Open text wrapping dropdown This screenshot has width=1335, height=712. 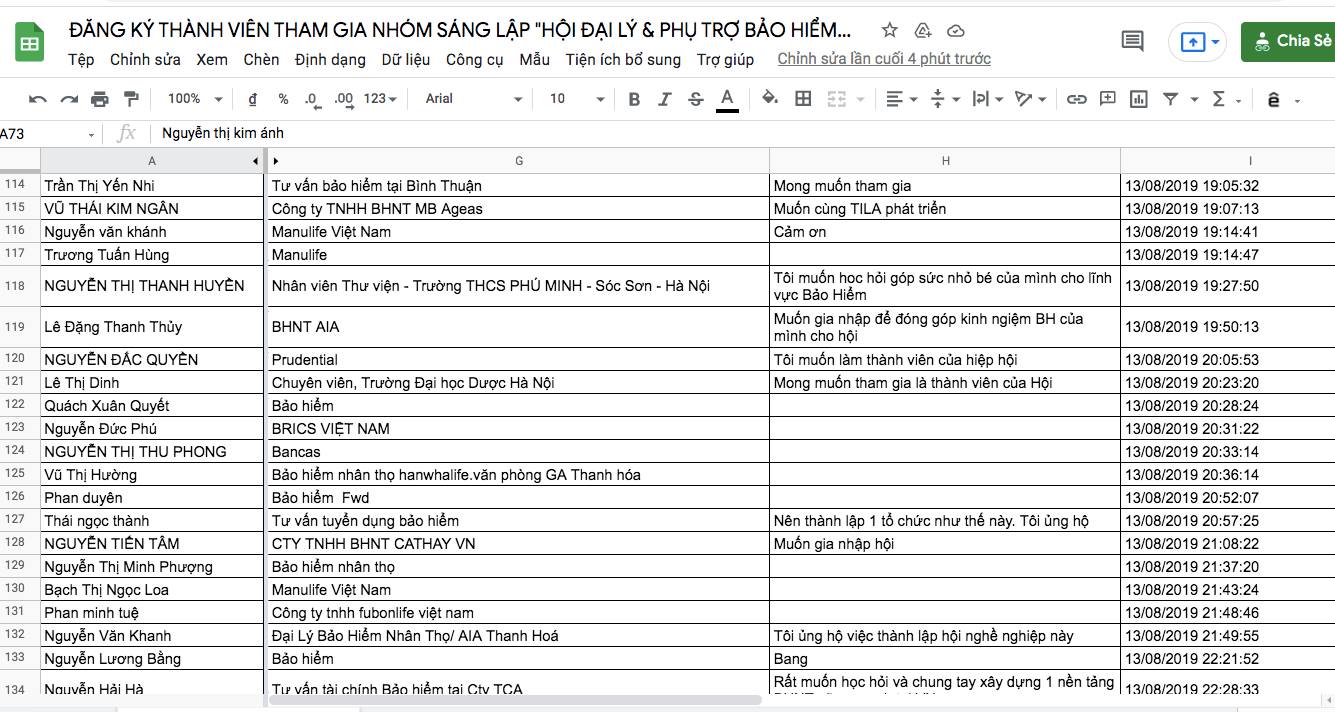[987, 99]
